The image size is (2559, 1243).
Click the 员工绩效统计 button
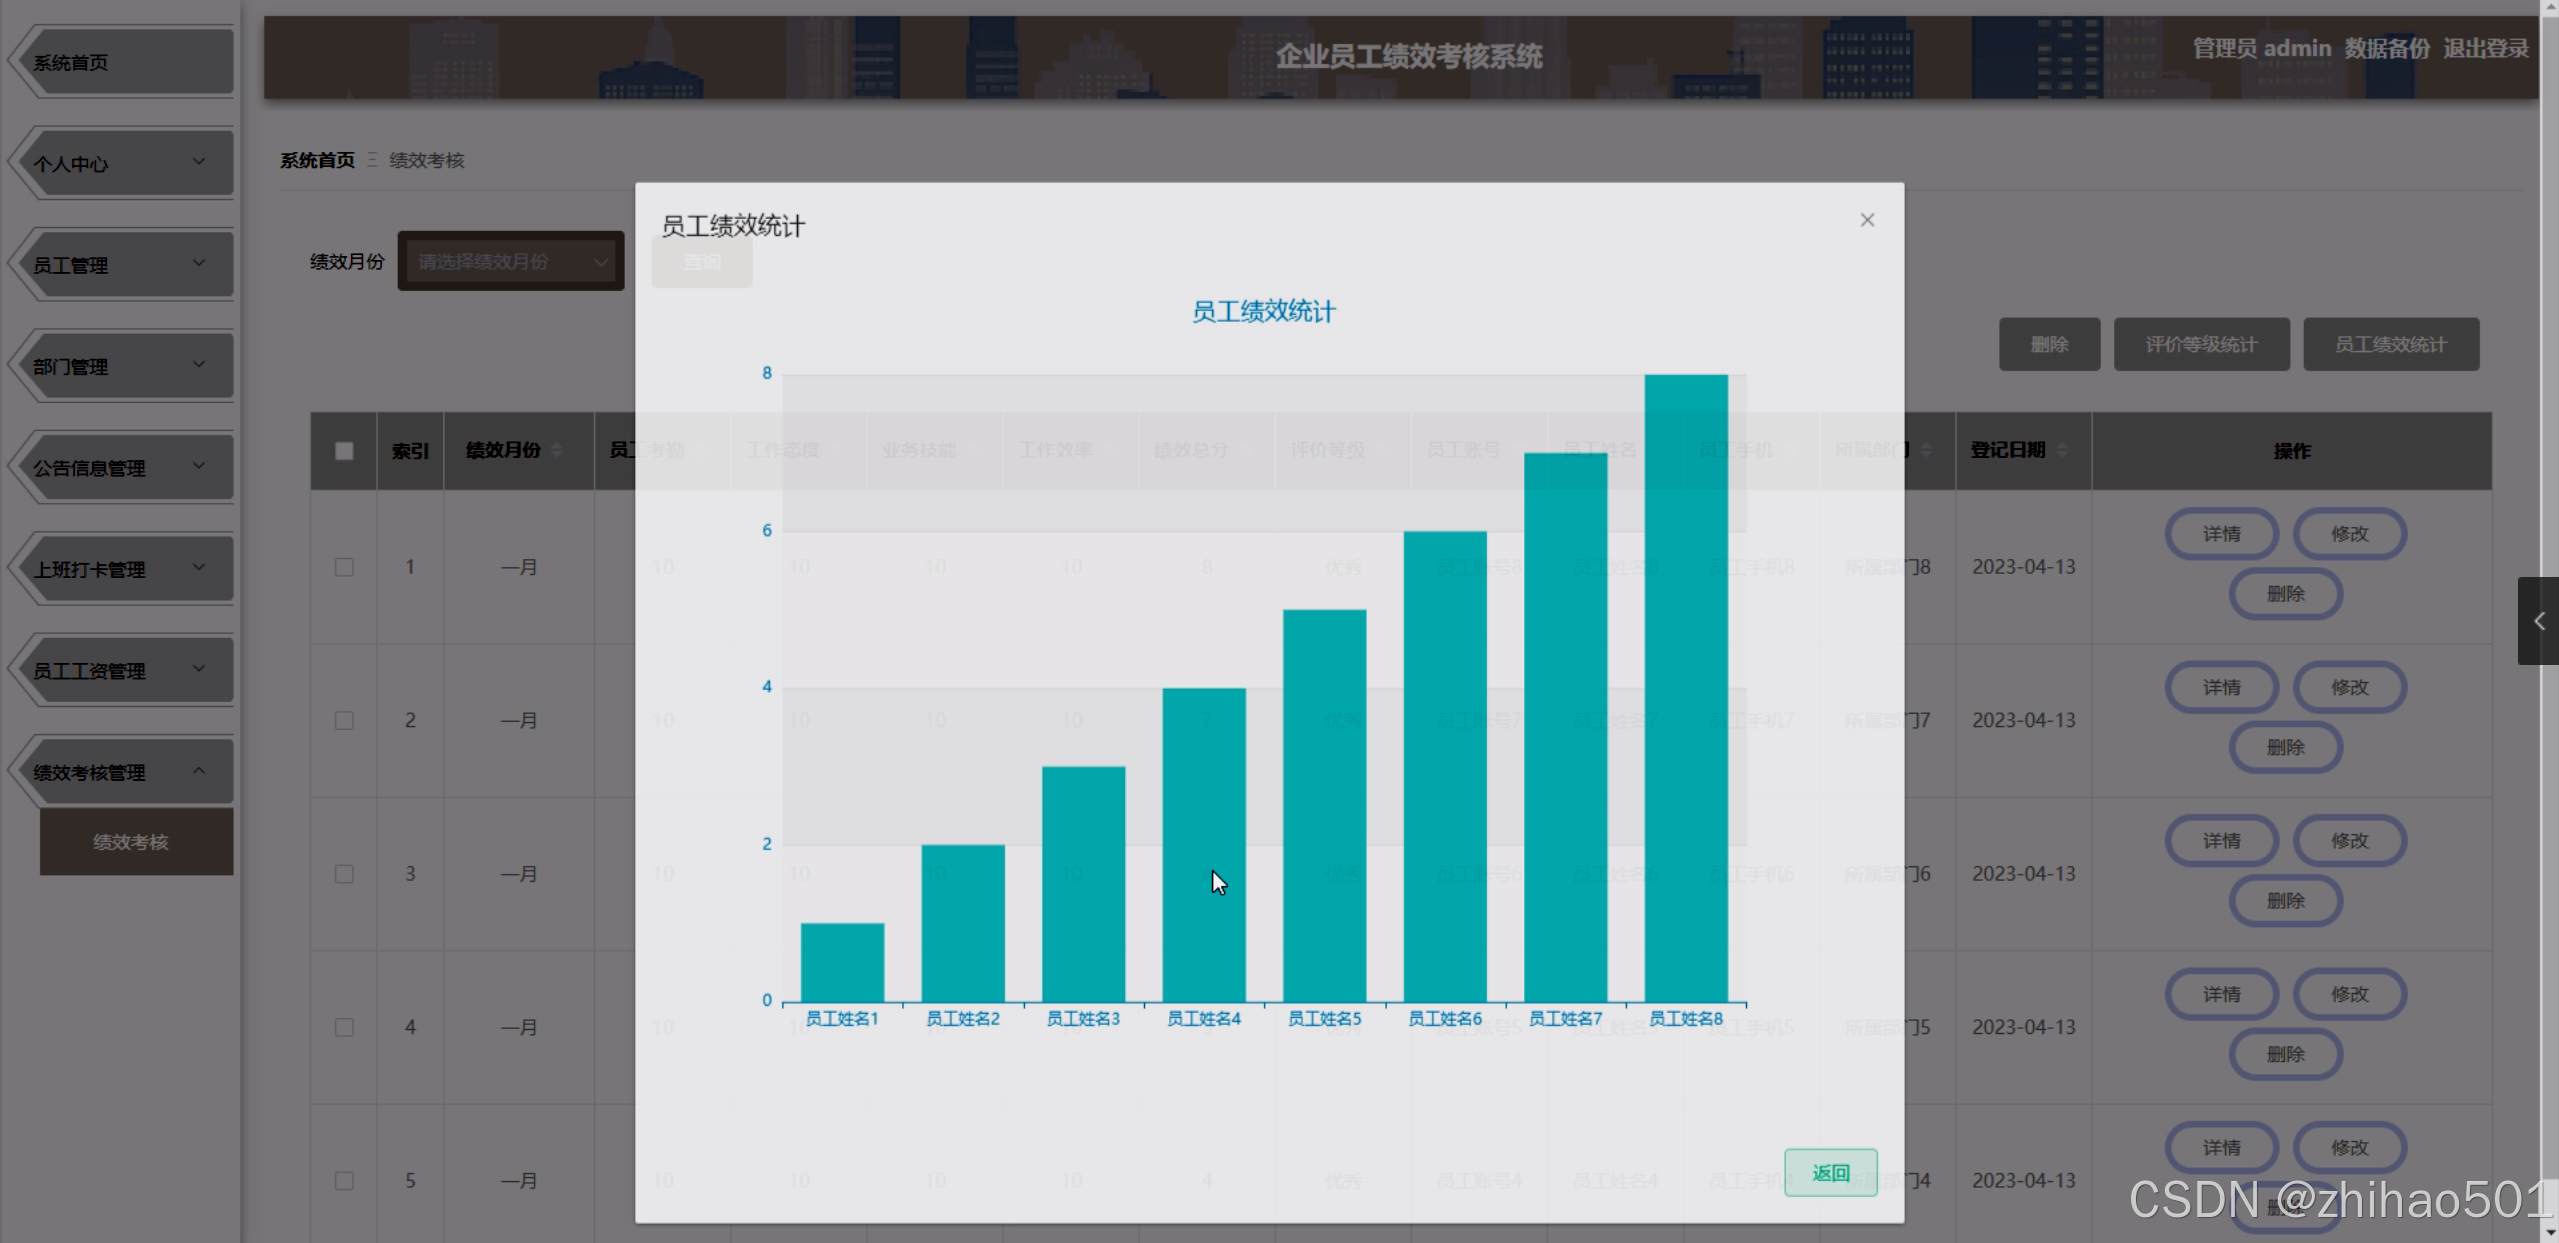click(x=2391, y=344)
